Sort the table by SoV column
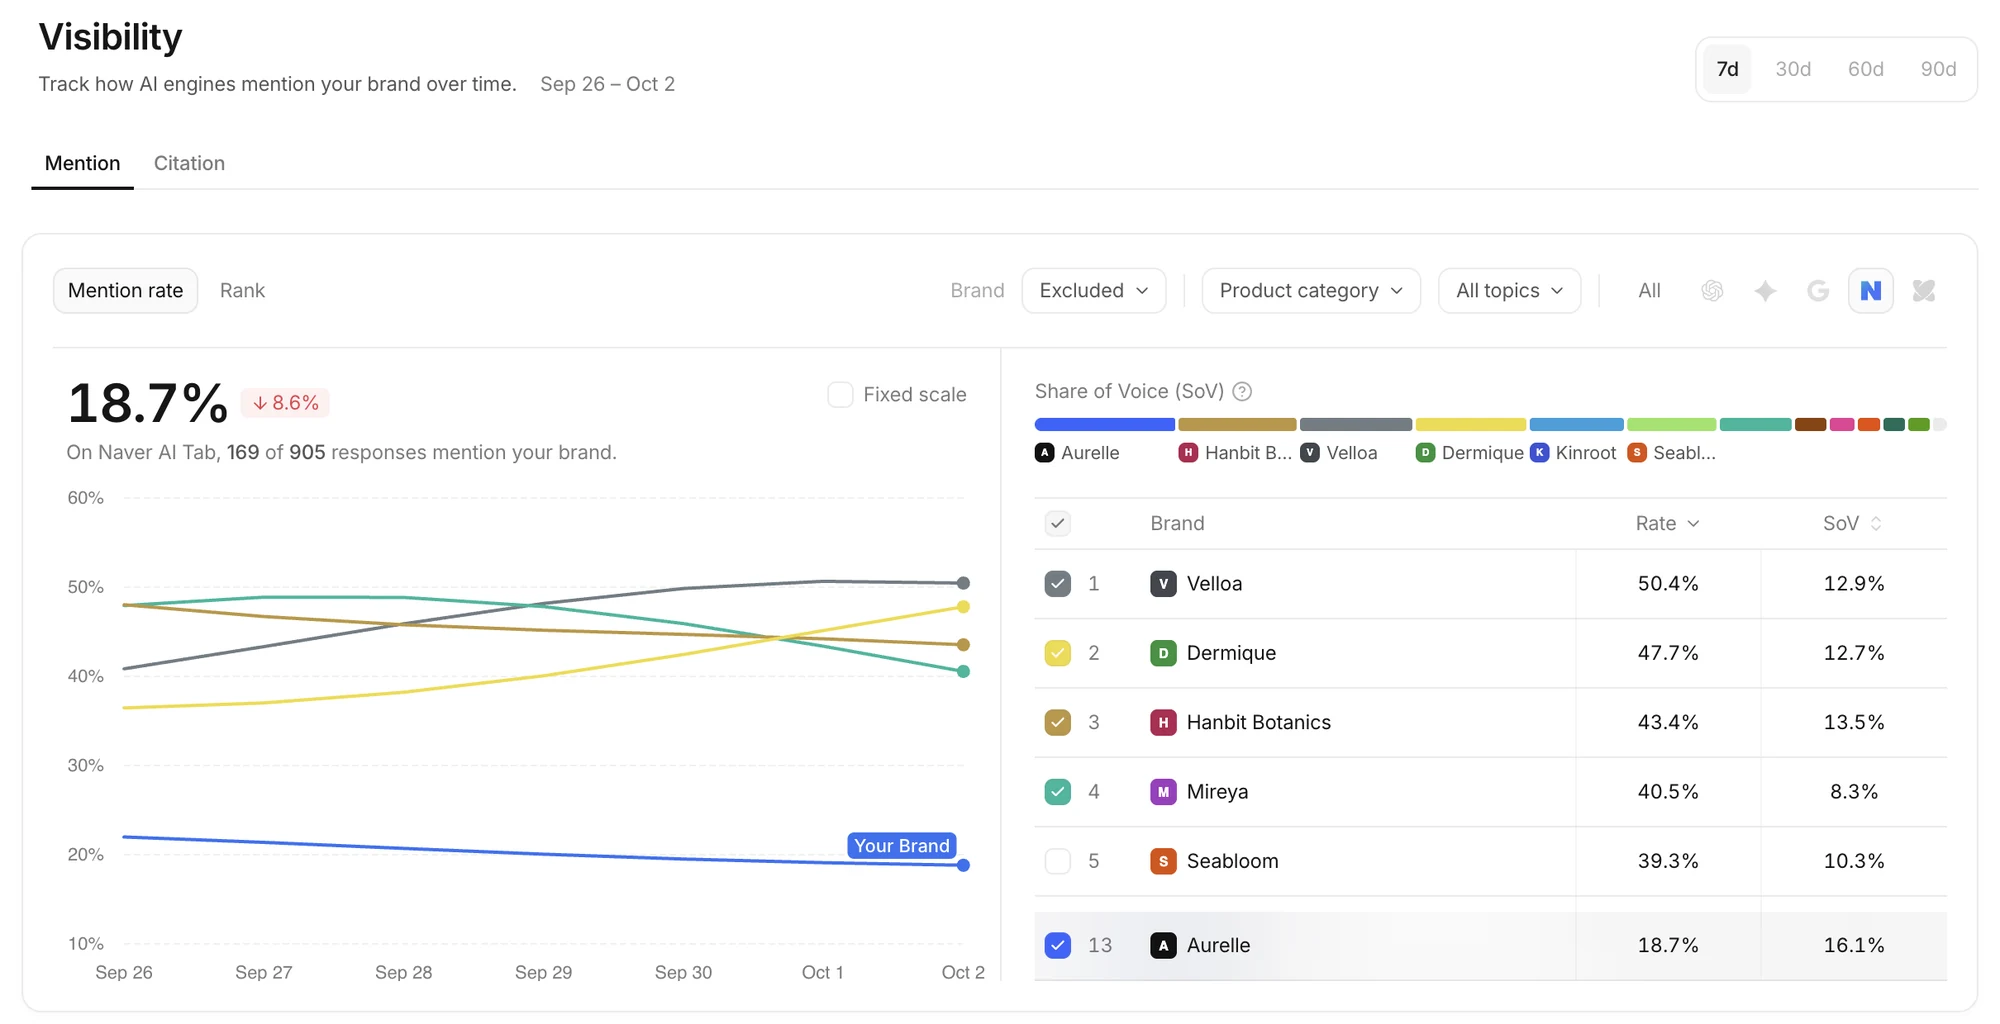The width and height of the screenshot is (2000, 1024). (x=1852, y=523)
